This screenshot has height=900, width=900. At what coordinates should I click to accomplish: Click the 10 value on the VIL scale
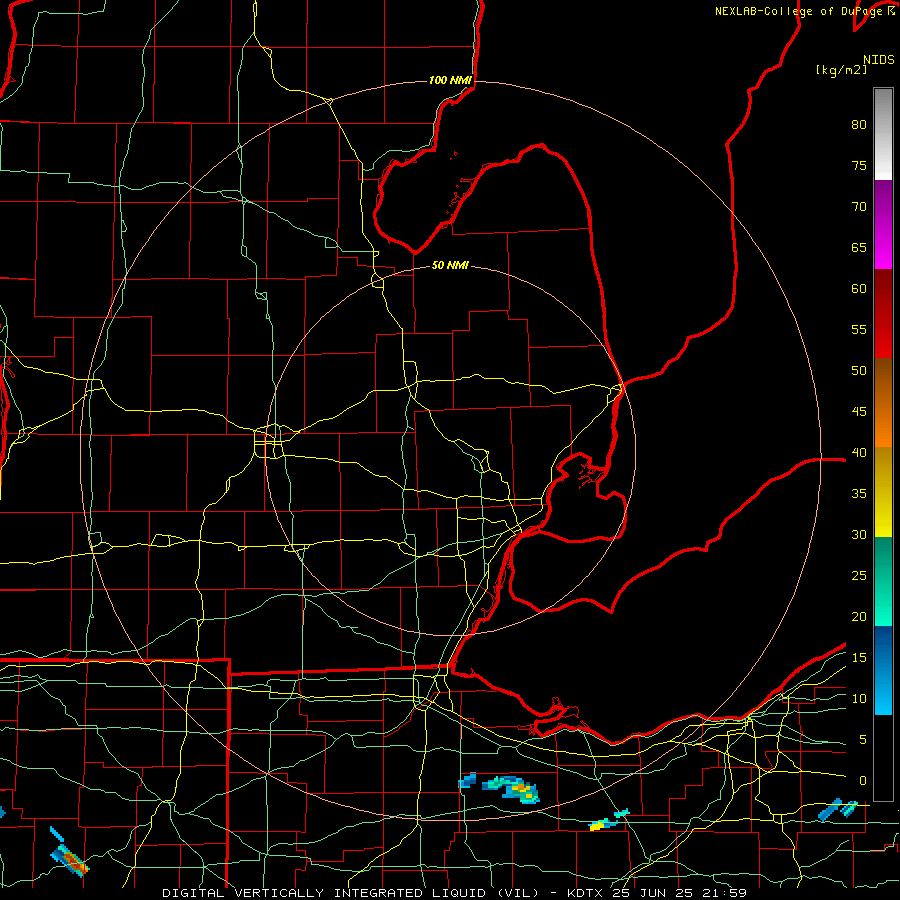pyautogui.click(x=859, y=699)
